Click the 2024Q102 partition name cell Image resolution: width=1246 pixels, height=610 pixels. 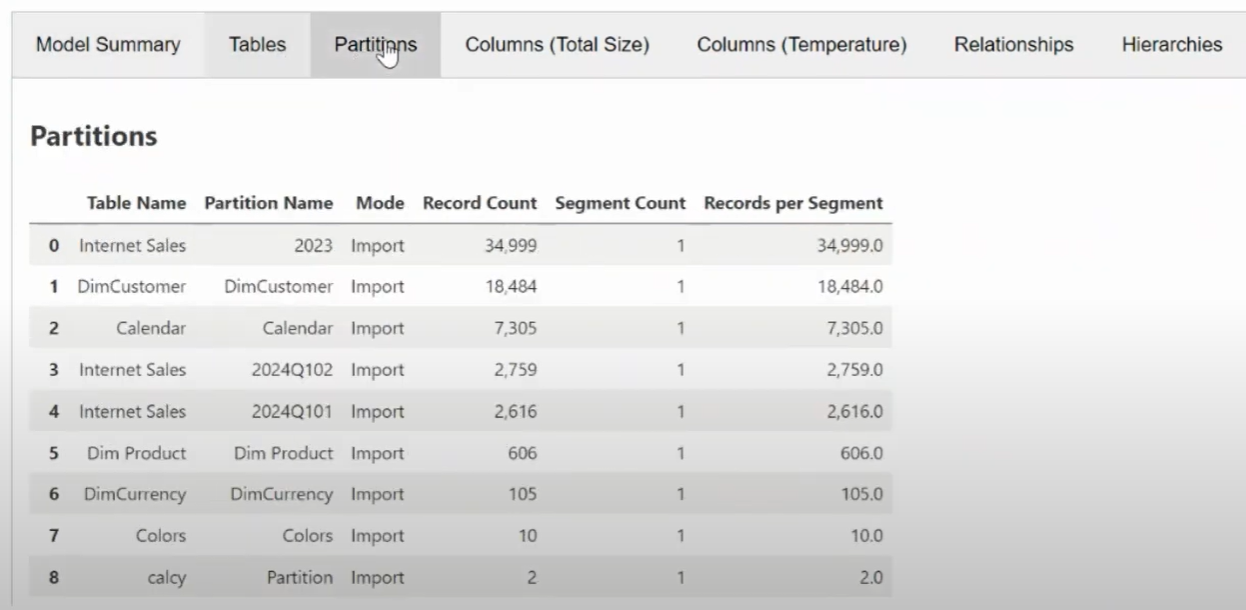[291, 370]
